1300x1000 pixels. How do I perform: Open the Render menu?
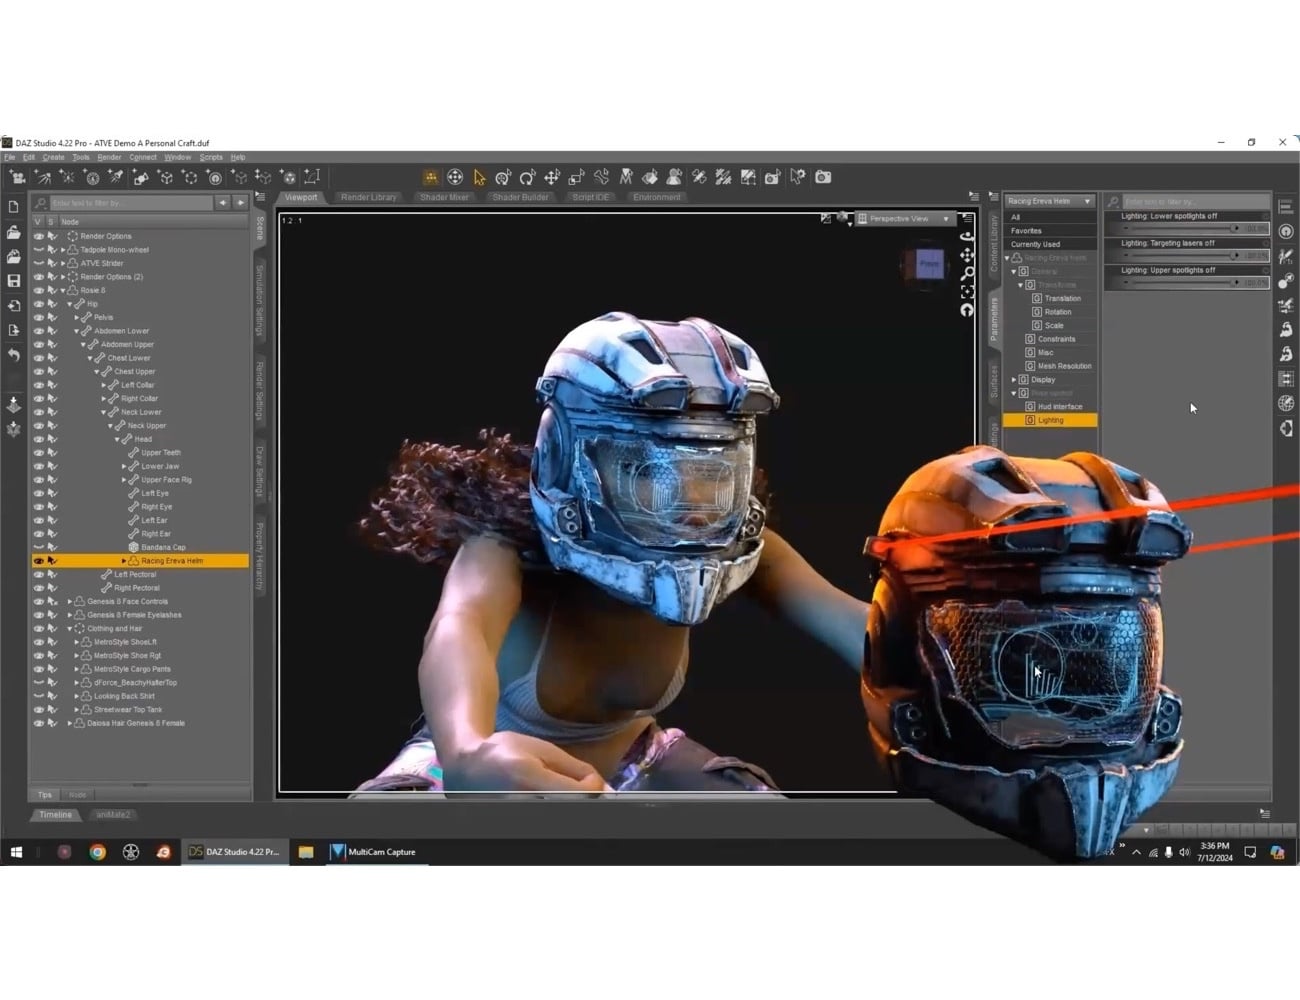(108, 157)
